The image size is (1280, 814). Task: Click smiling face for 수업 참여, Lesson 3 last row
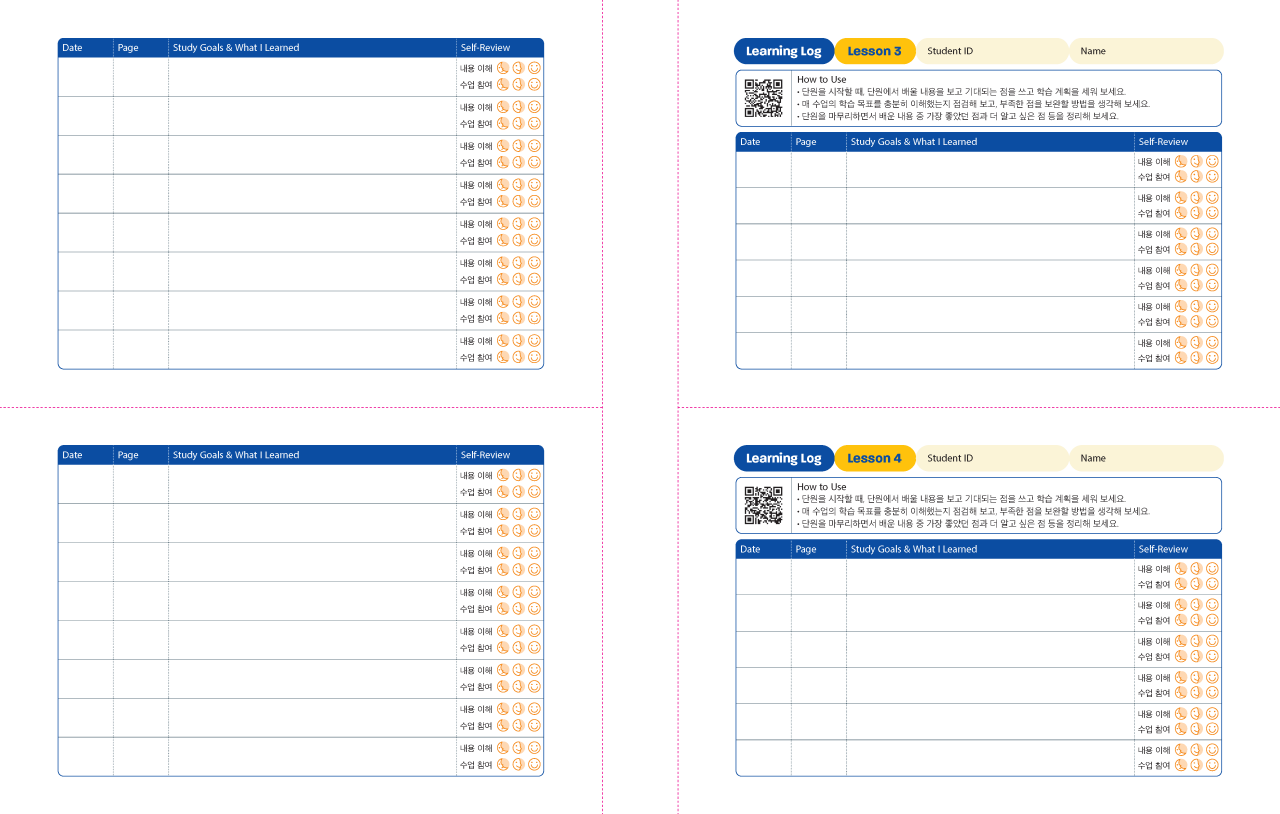[x=1212, y=358]
